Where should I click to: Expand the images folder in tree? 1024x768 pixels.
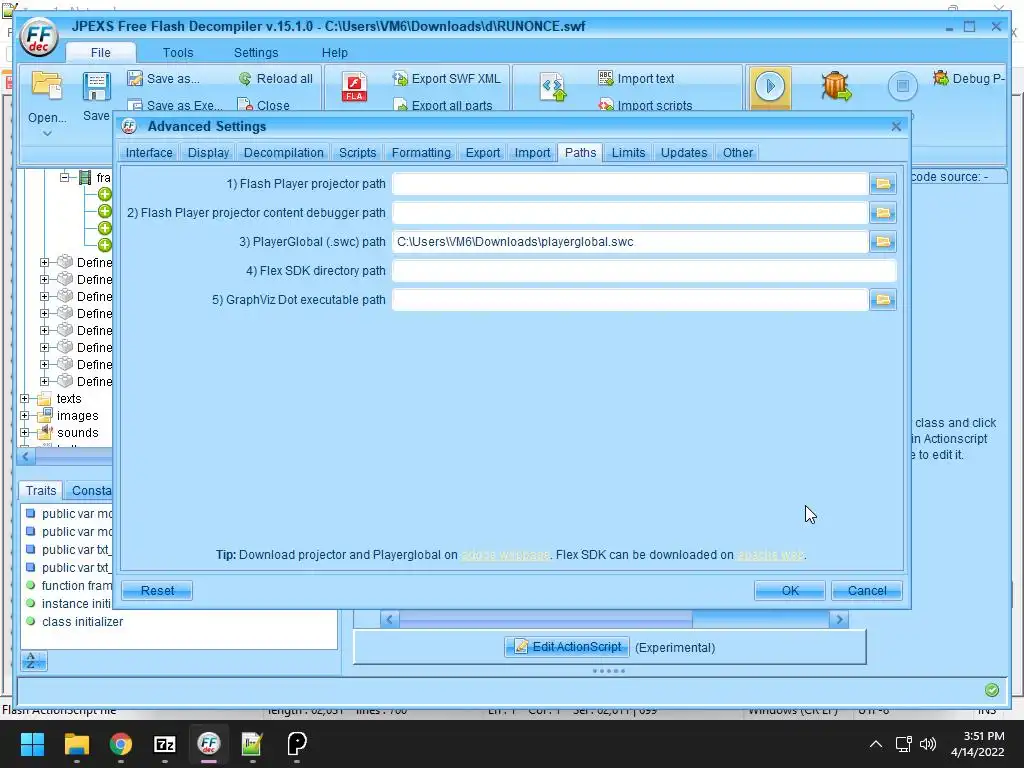pyautogui.click(x=25, y=415)
